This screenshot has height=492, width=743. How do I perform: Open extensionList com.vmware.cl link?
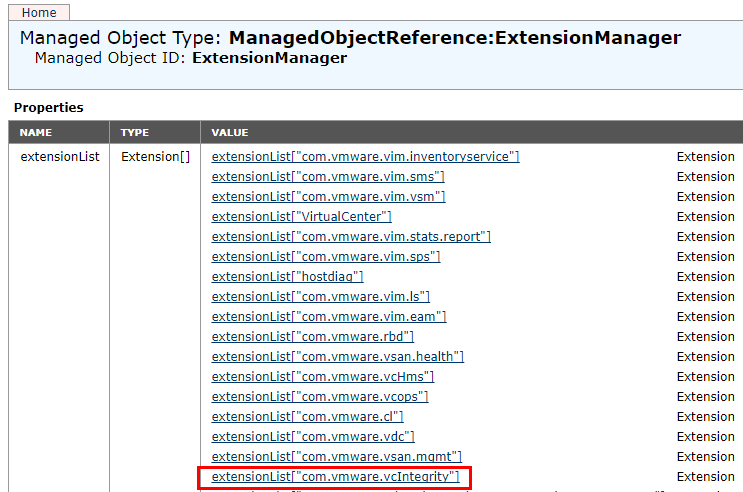point(308,416)
